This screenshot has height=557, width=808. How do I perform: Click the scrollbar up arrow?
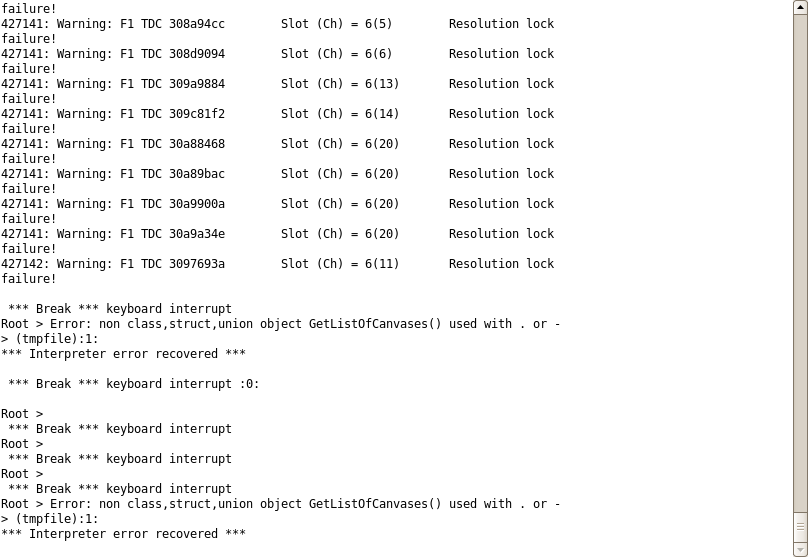click(800, 7)
